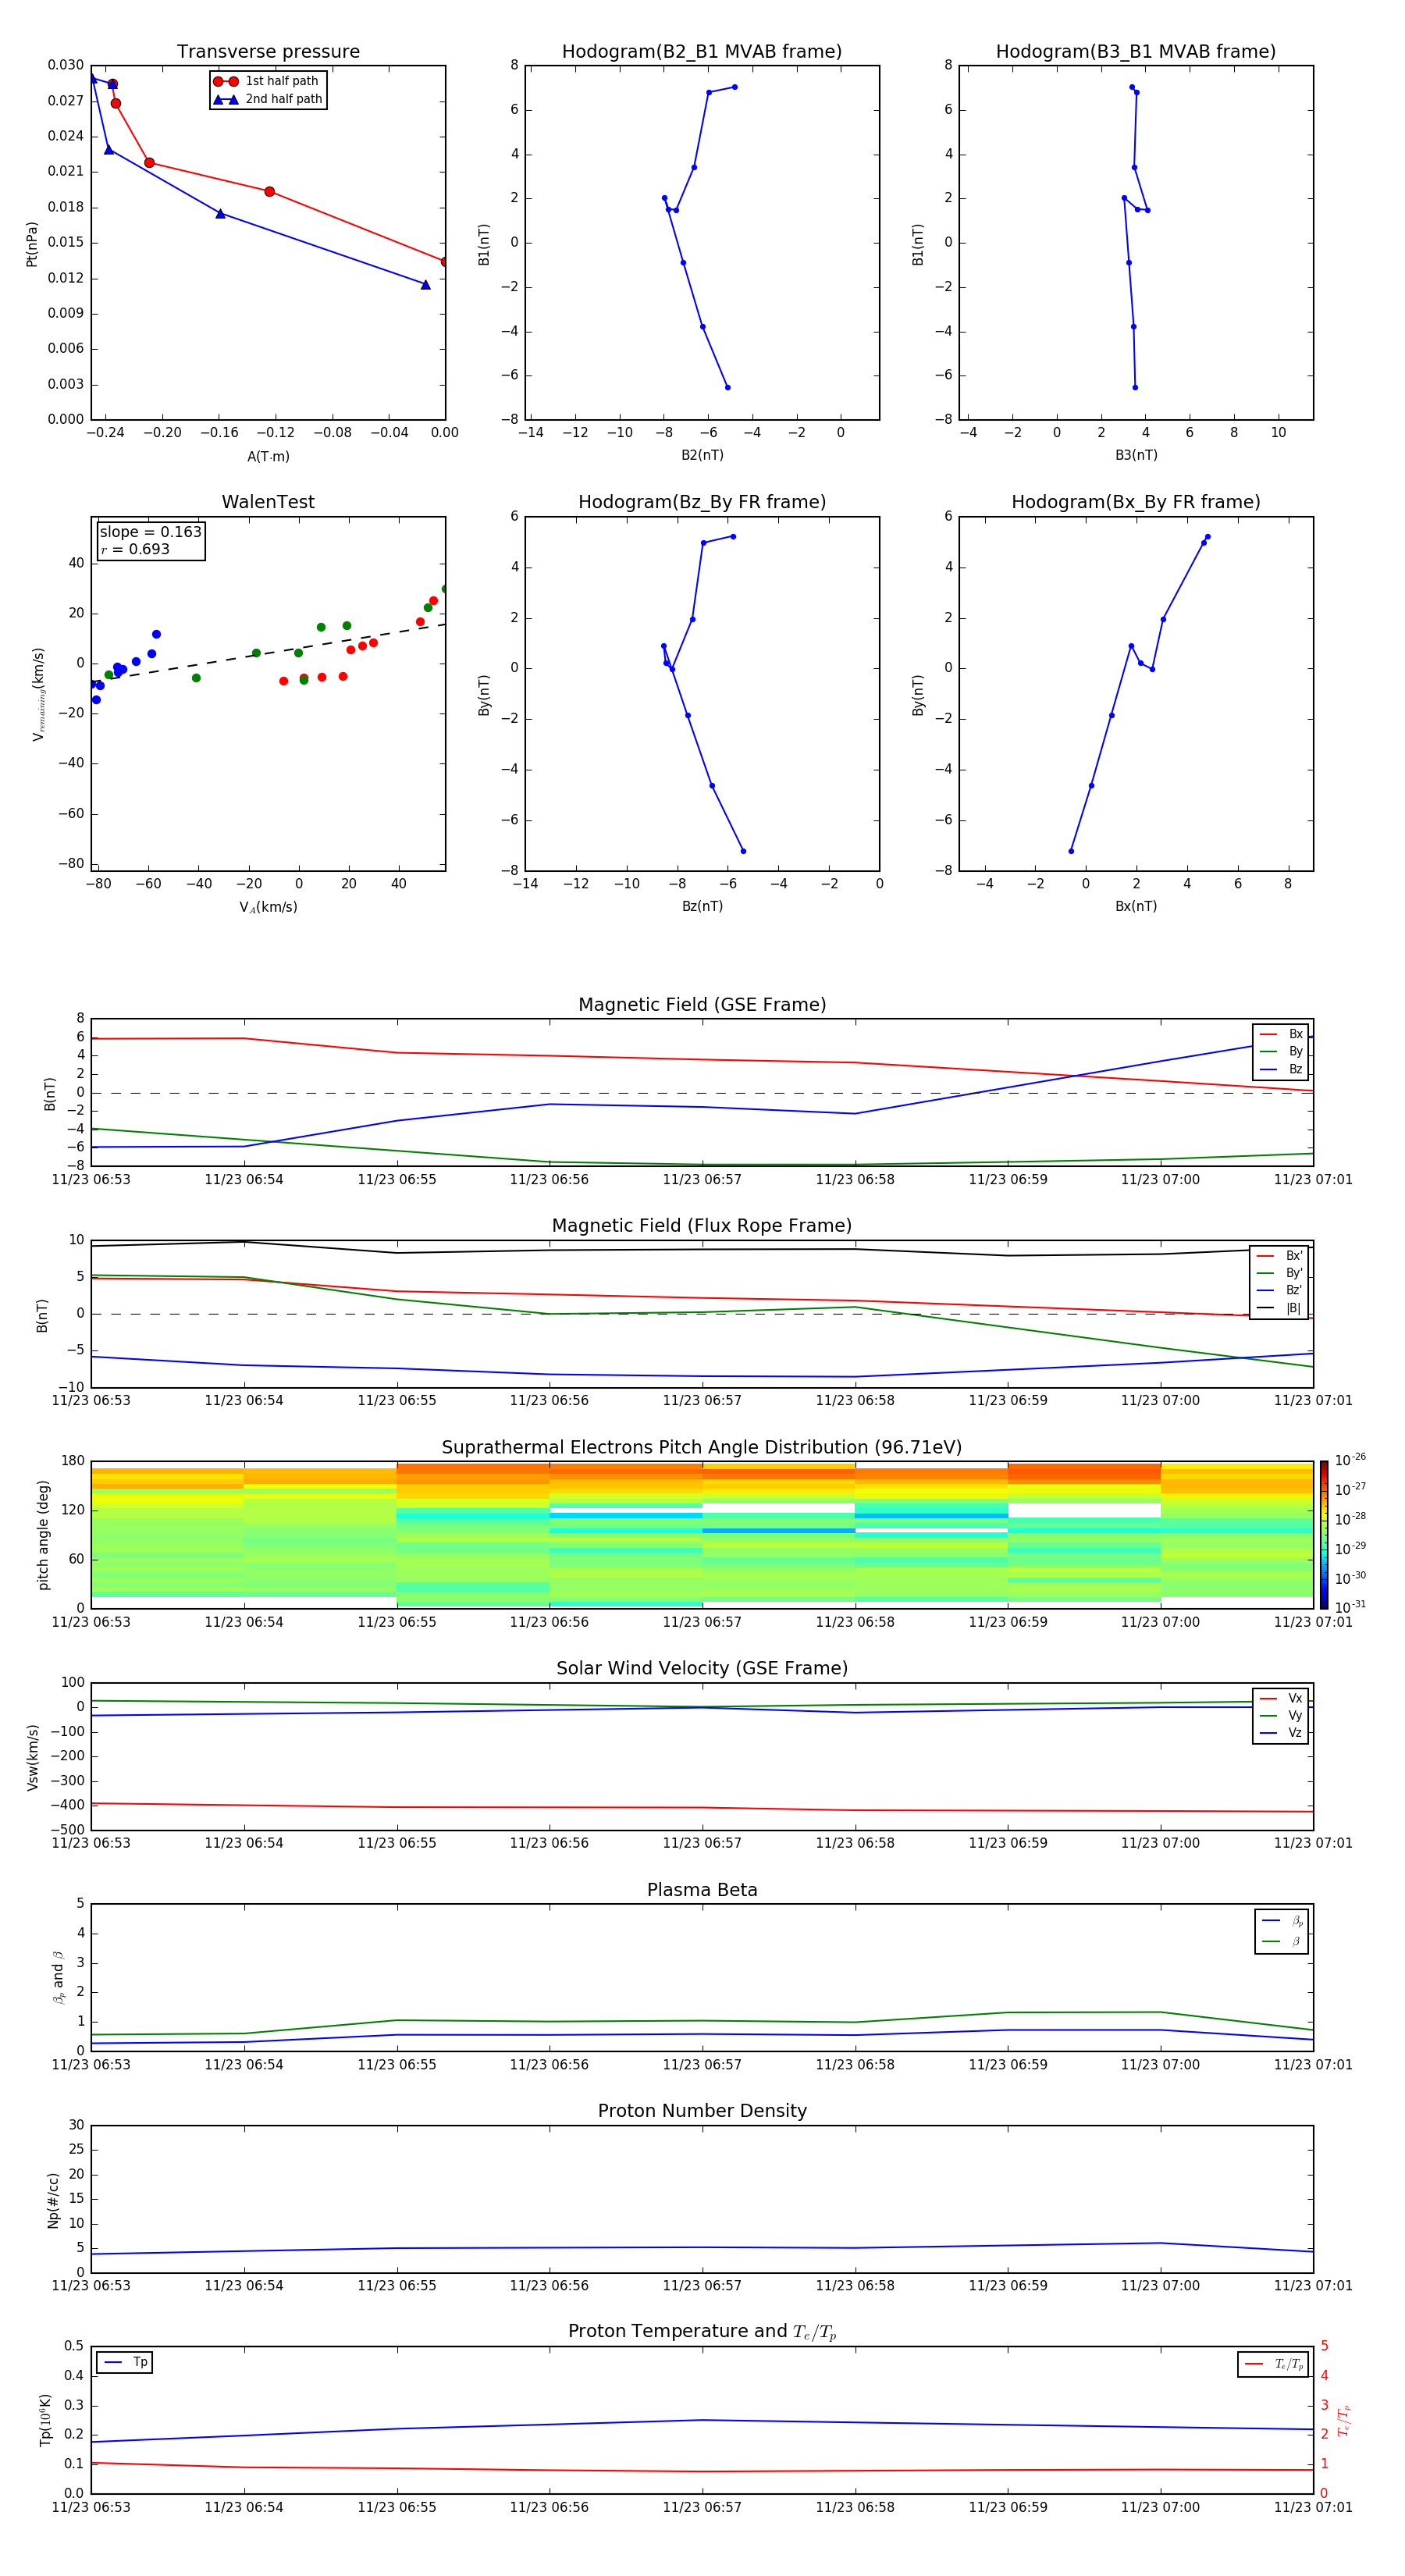1405x2576 pixels.
Task: Click the V_A(km/s) axis label in WalenTest
Action: [268, 907]
